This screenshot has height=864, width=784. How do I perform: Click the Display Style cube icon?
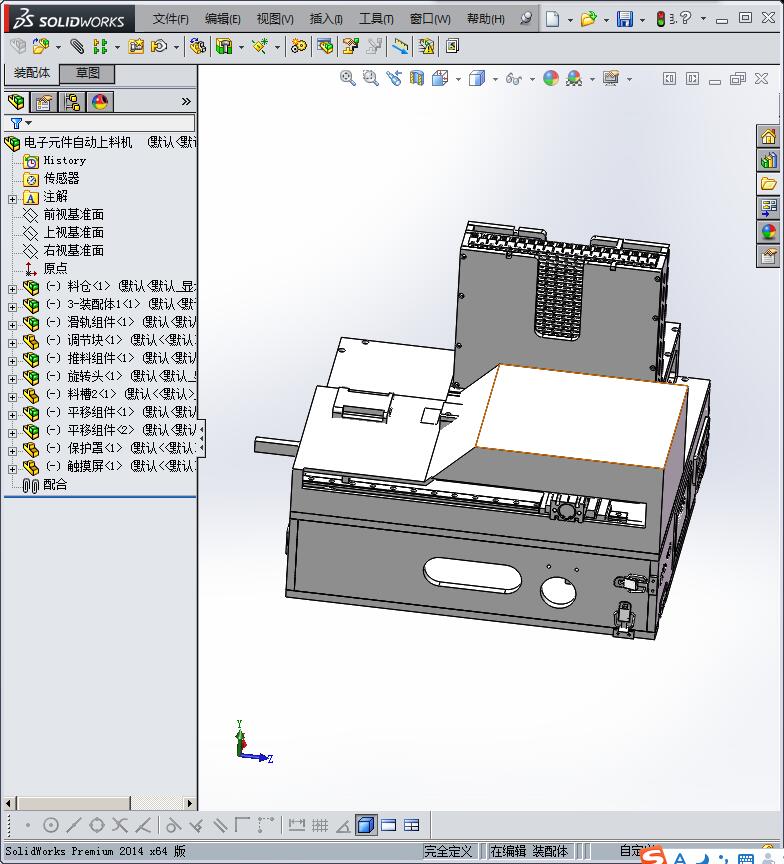477,78
